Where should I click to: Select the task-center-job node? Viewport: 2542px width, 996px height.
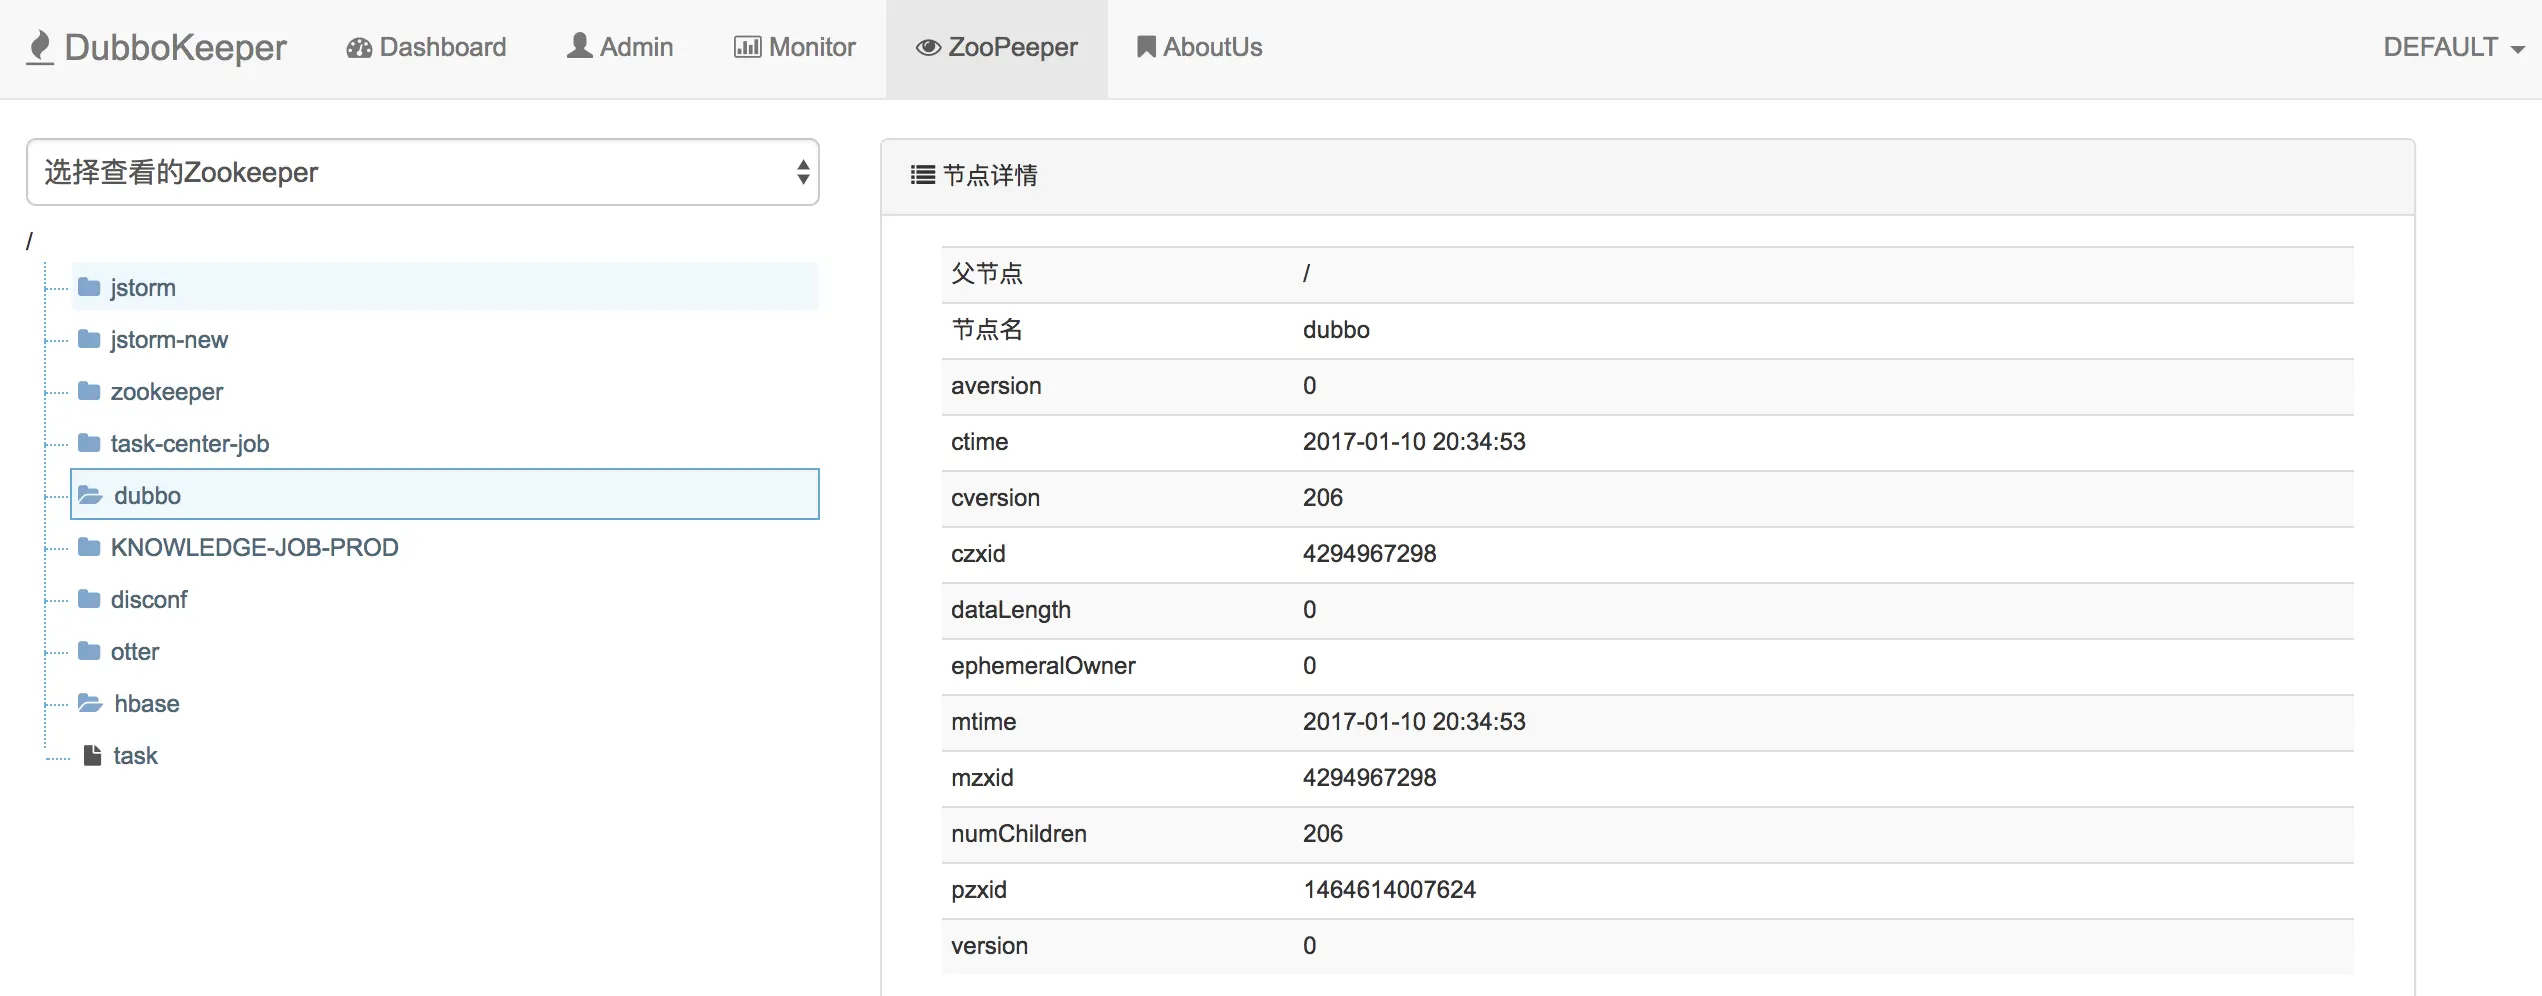point(190,443)
